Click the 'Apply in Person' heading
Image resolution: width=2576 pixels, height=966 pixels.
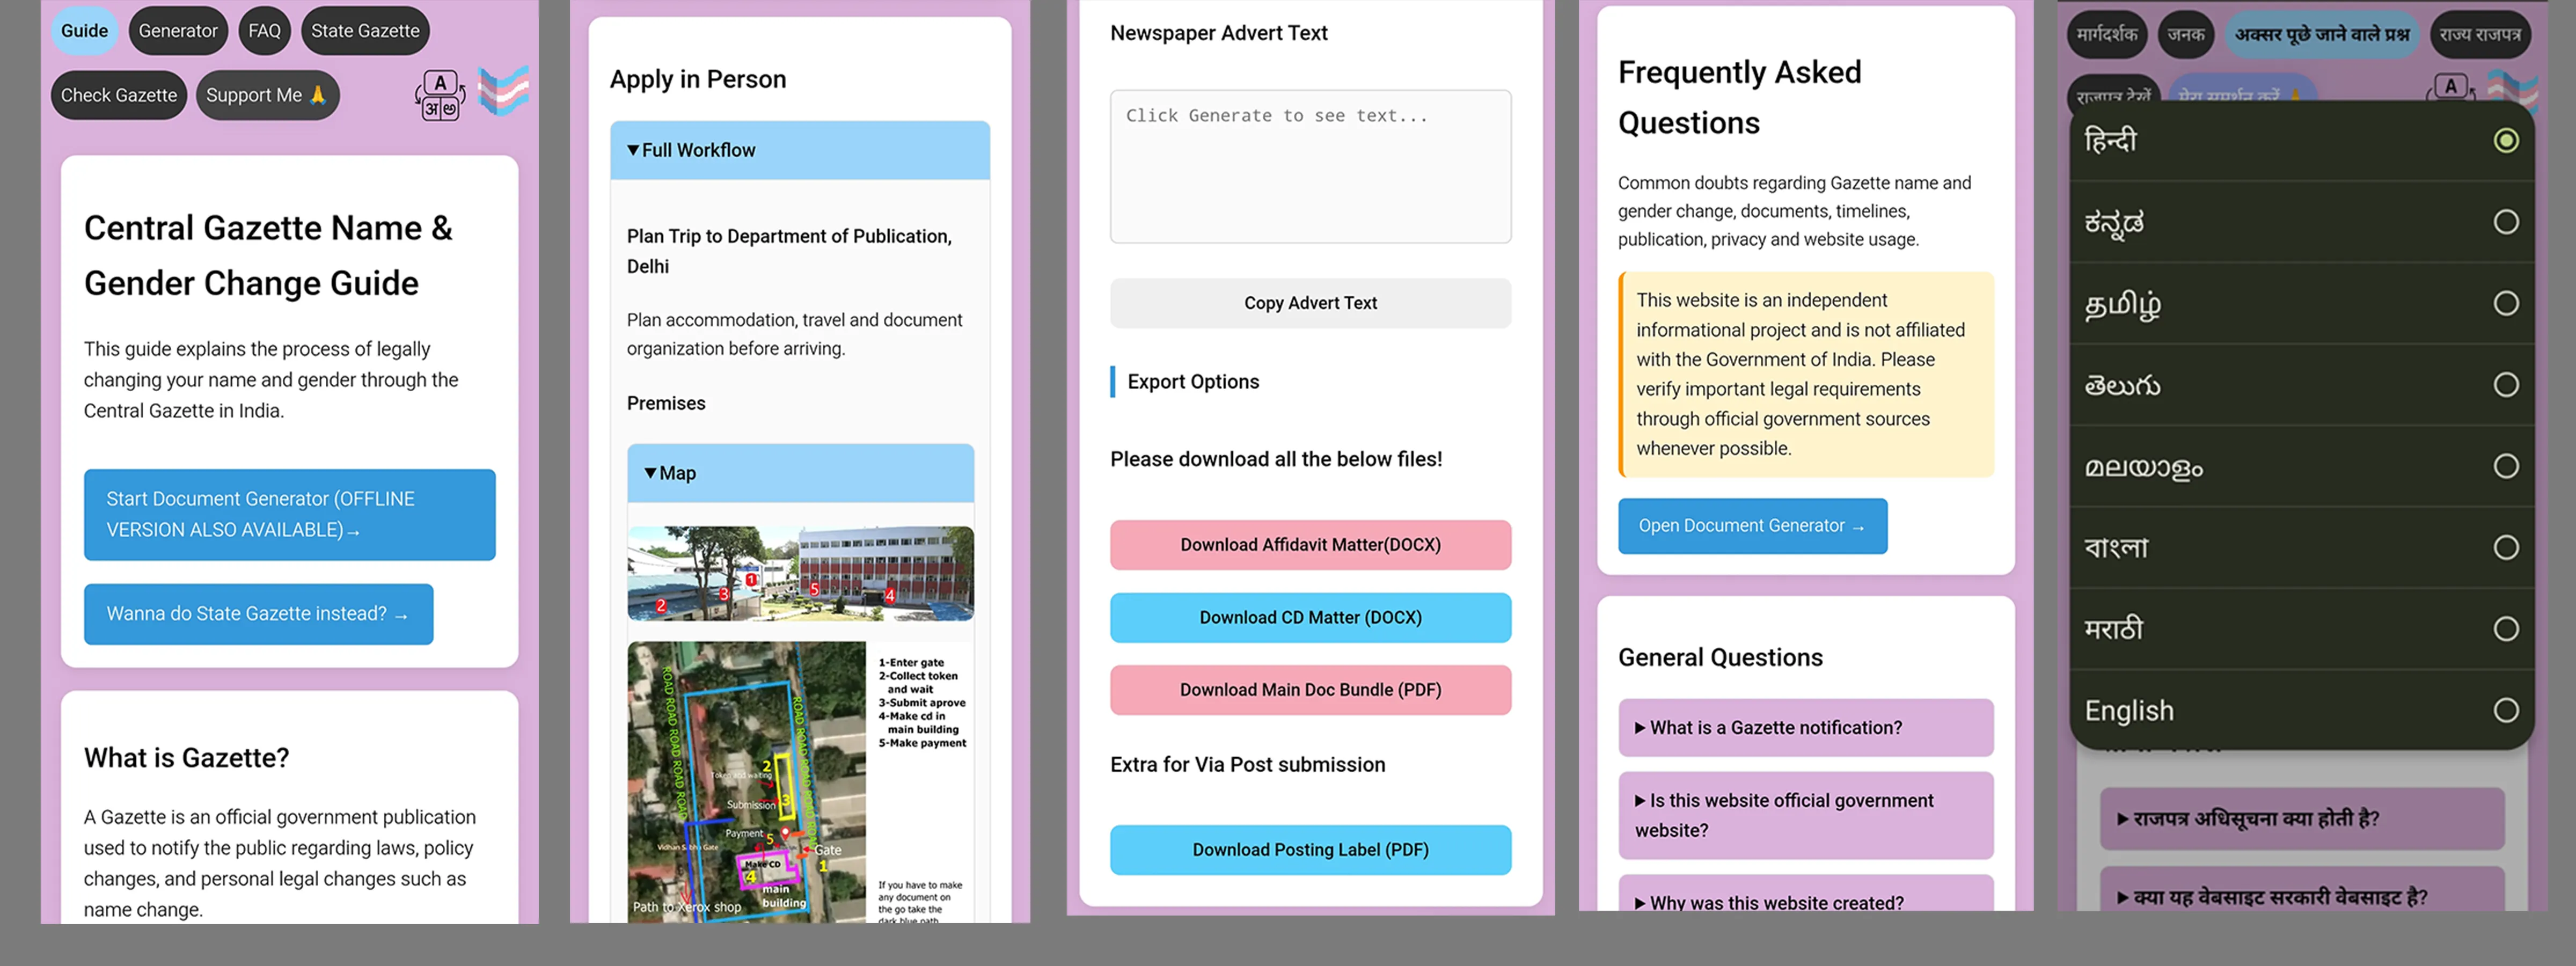click(698, 79)
